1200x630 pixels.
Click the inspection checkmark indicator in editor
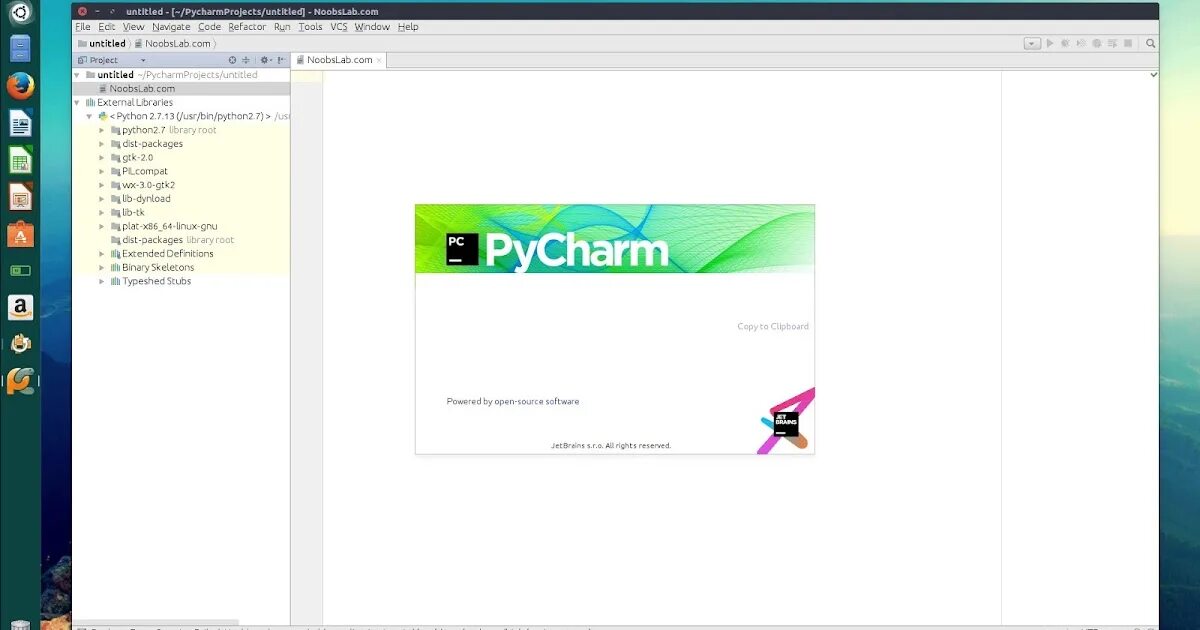pyautogui.click(x=1154, y=74)
